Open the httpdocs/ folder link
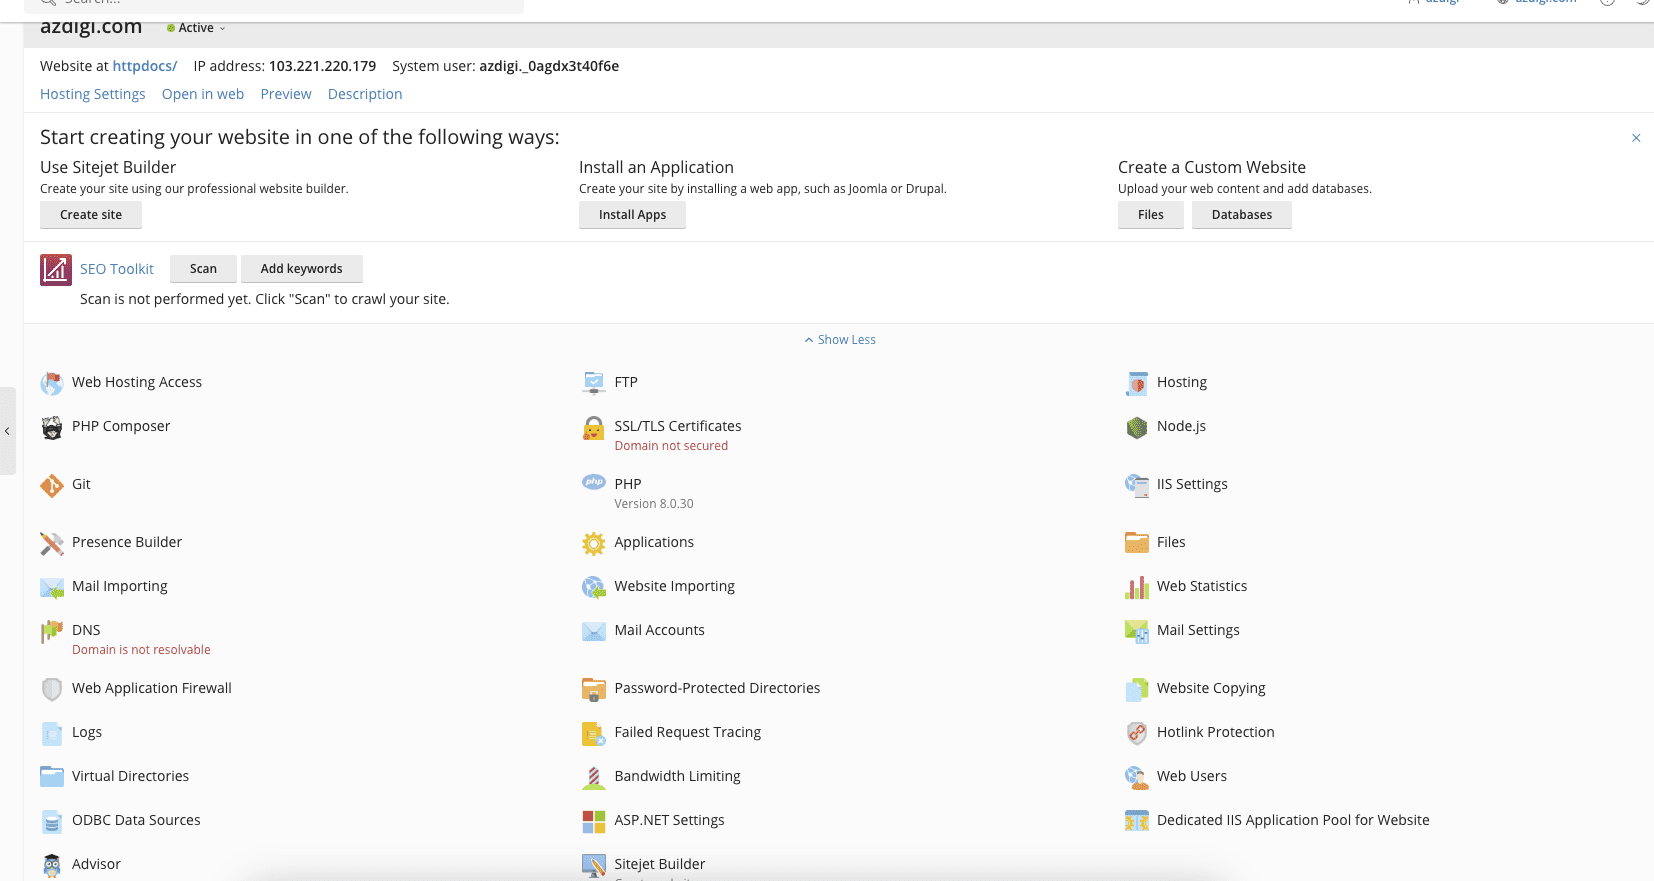The image size is (1654, 881). point(144,66)
